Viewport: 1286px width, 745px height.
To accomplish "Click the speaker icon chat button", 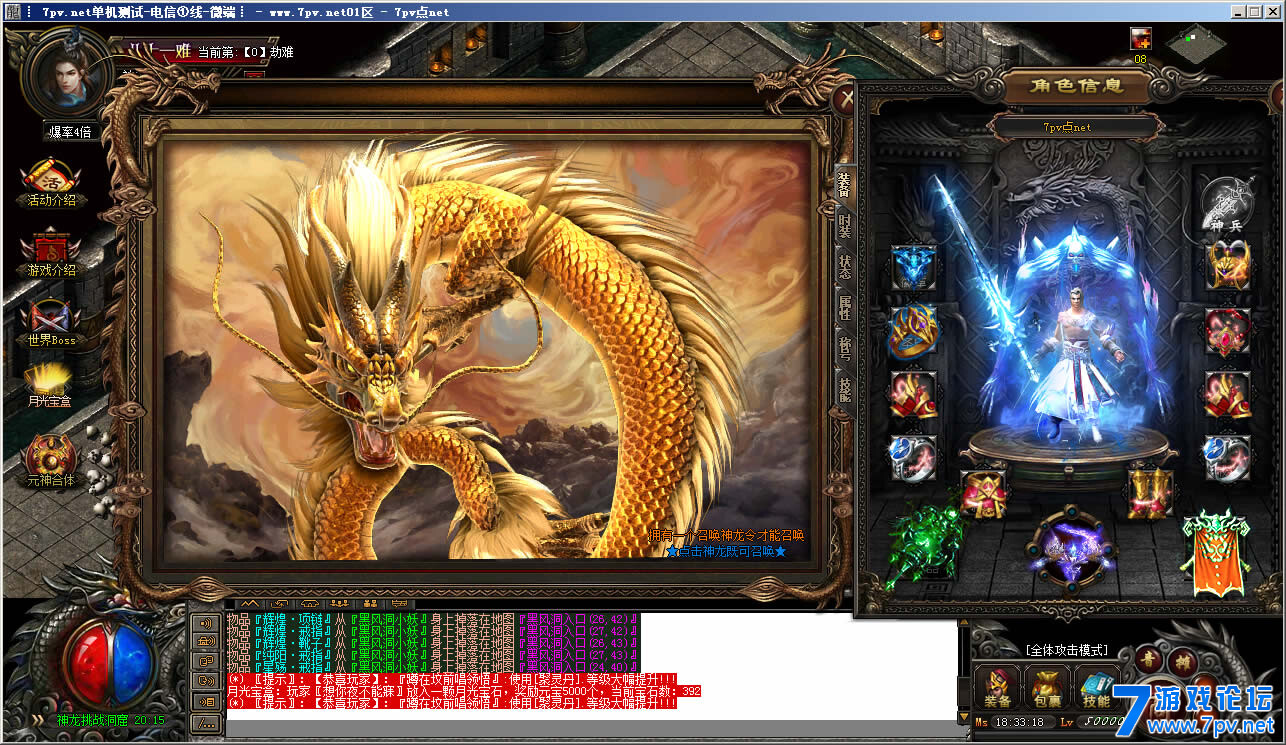I will click(x=205, y=623).
